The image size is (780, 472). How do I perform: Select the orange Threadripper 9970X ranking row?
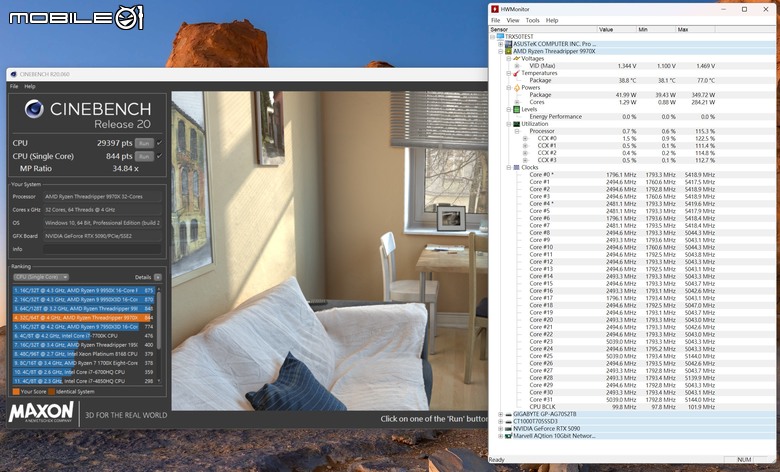pyautogui.click(x=84, y=317)
